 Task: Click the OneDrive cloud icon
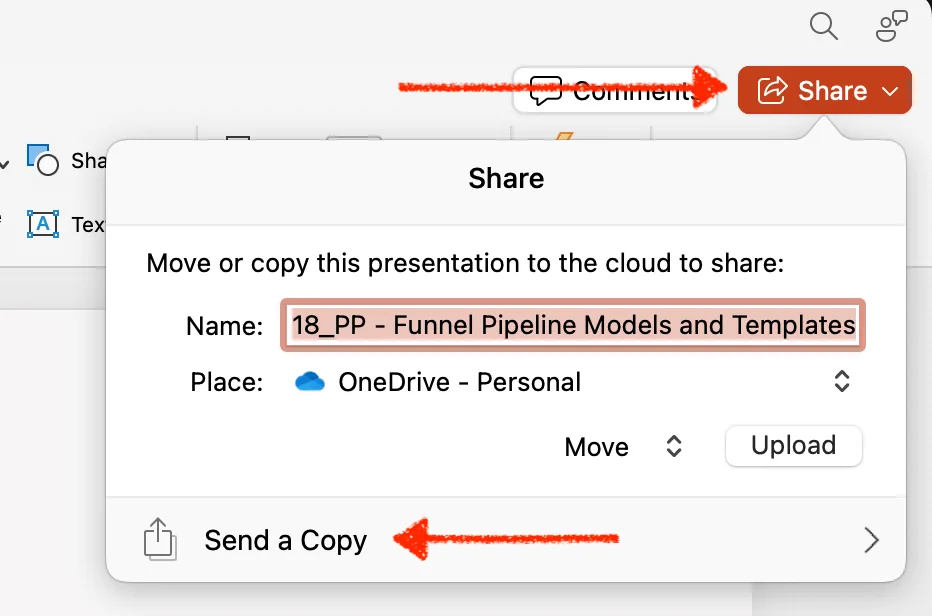click(310, 382)
